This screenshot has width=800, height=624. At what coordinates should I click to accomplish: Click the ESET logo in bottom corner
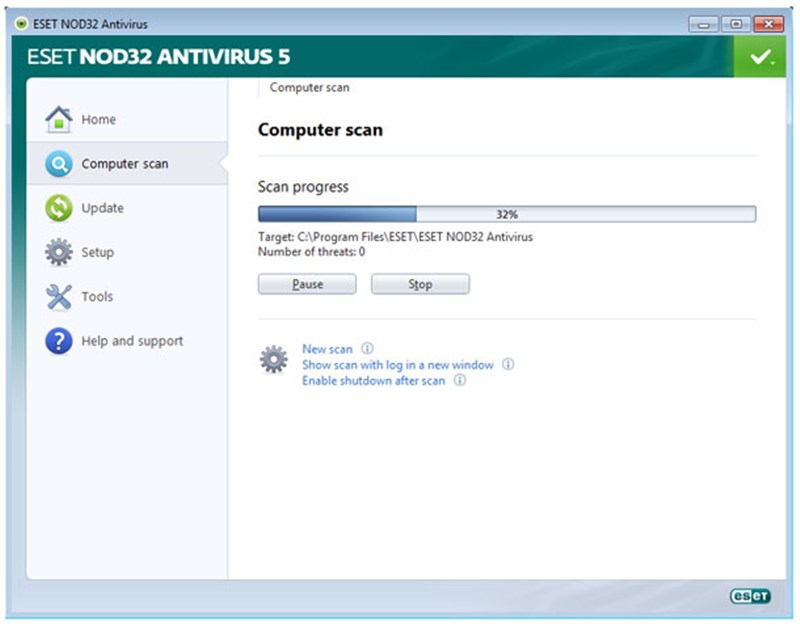click(x=750, y=596)
